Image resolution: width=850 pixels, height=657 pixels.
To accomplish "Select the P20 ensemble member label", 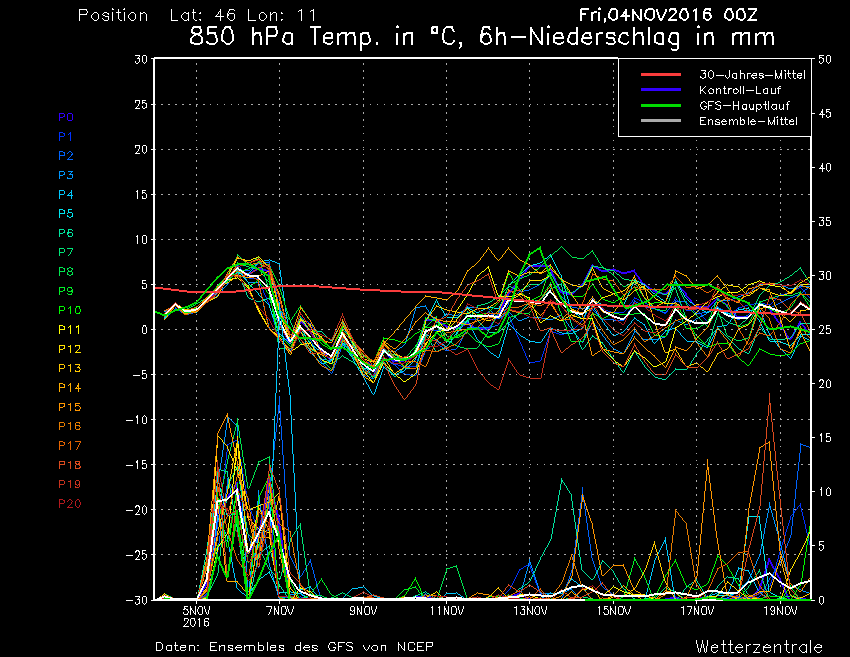I will 69,503.
